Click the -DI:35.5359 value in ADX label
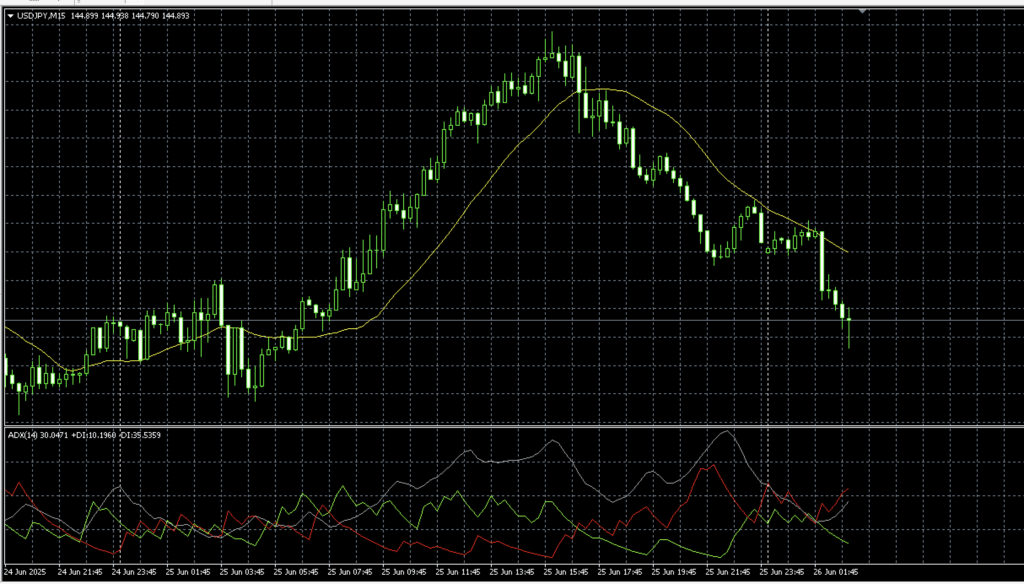 (x=141, y=434)
